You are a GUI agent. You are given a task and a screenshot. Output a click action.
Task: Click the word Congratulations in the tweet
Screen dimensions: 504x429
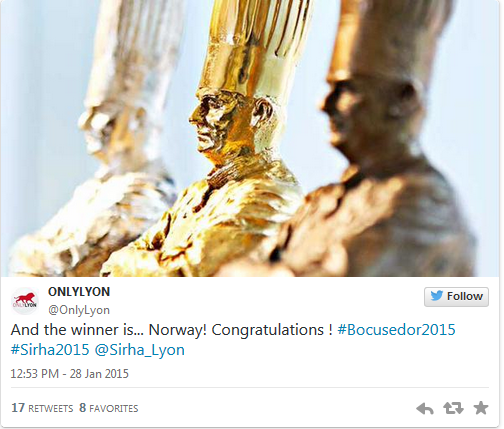coord(268,330)
